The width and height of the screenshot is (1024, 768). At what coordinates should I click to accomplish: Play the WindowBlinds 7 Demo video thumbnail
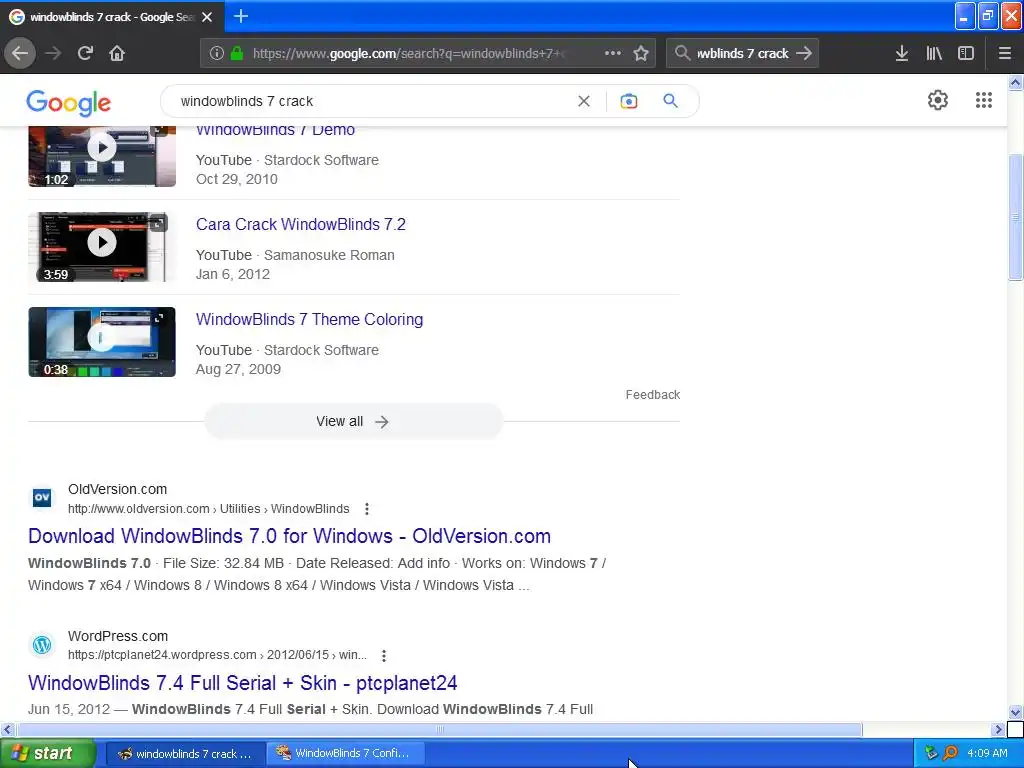click(x=102, y=155)
